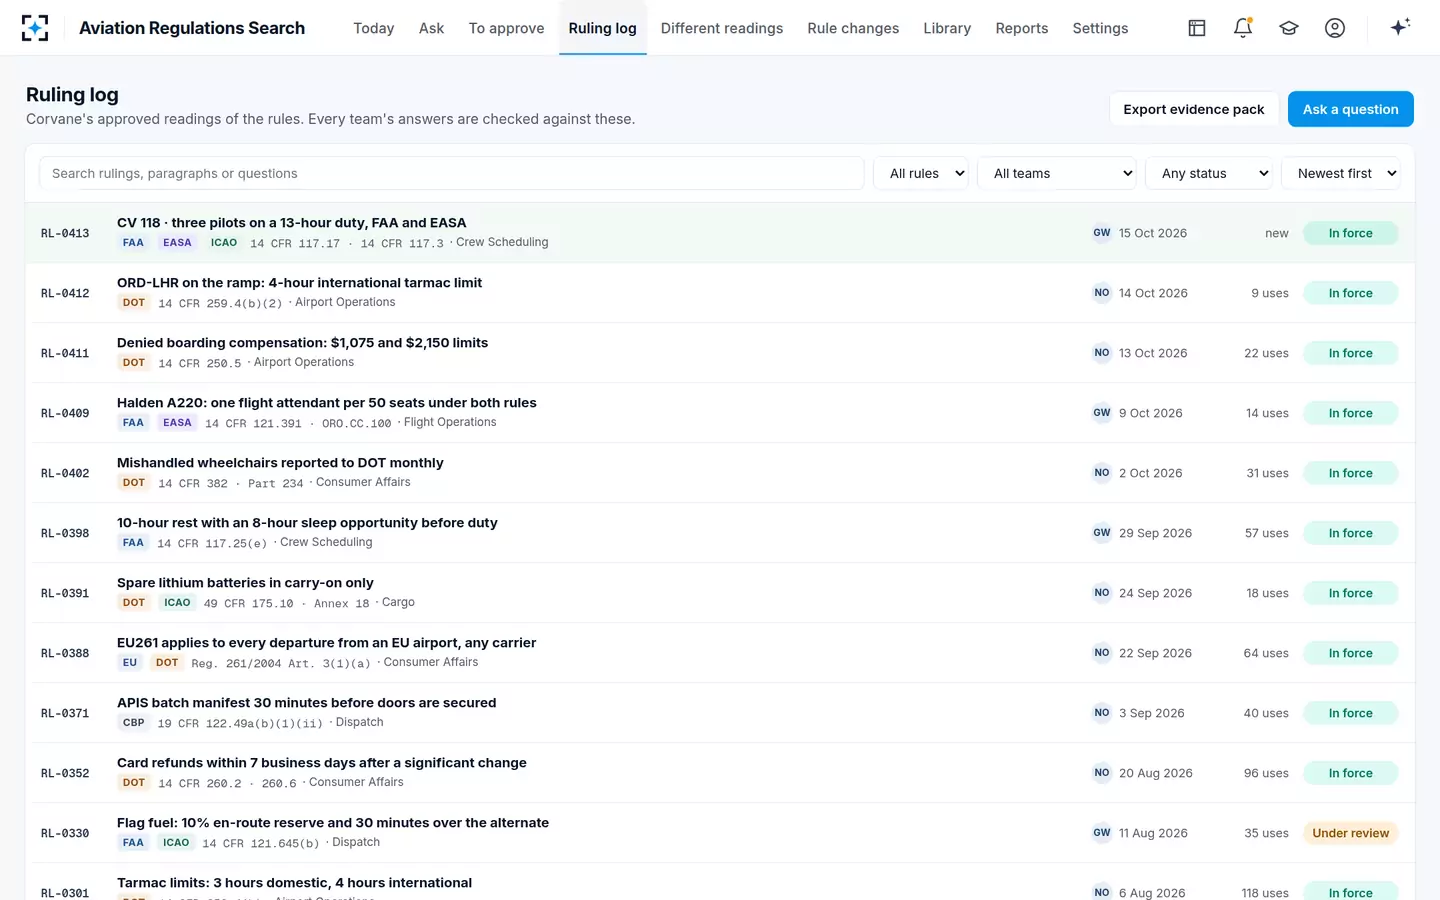Click the RL-0402 ruling ID
The width and height of the screenshot is (1440, 900).
coord(65,473)
